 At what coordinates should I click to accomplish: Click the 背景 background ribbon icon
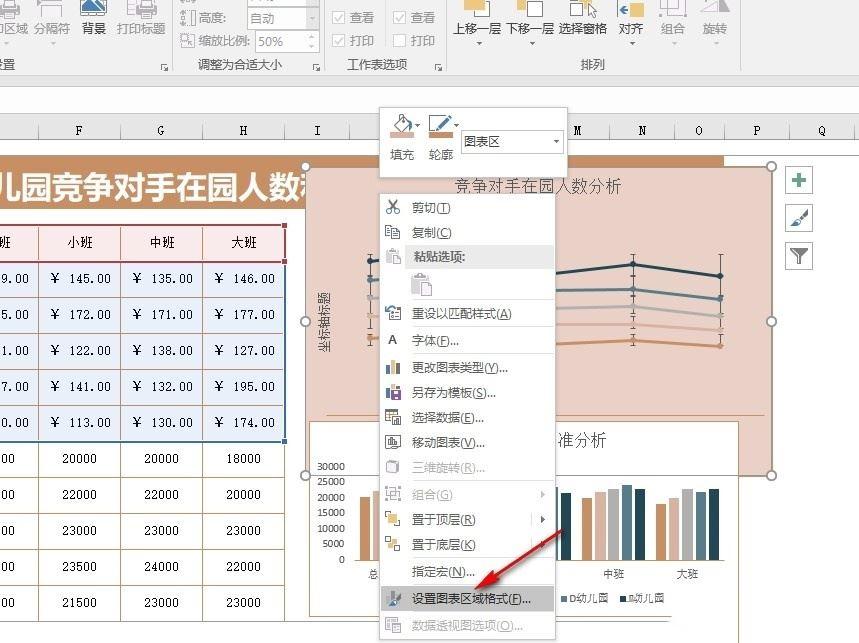pos(94,9)
